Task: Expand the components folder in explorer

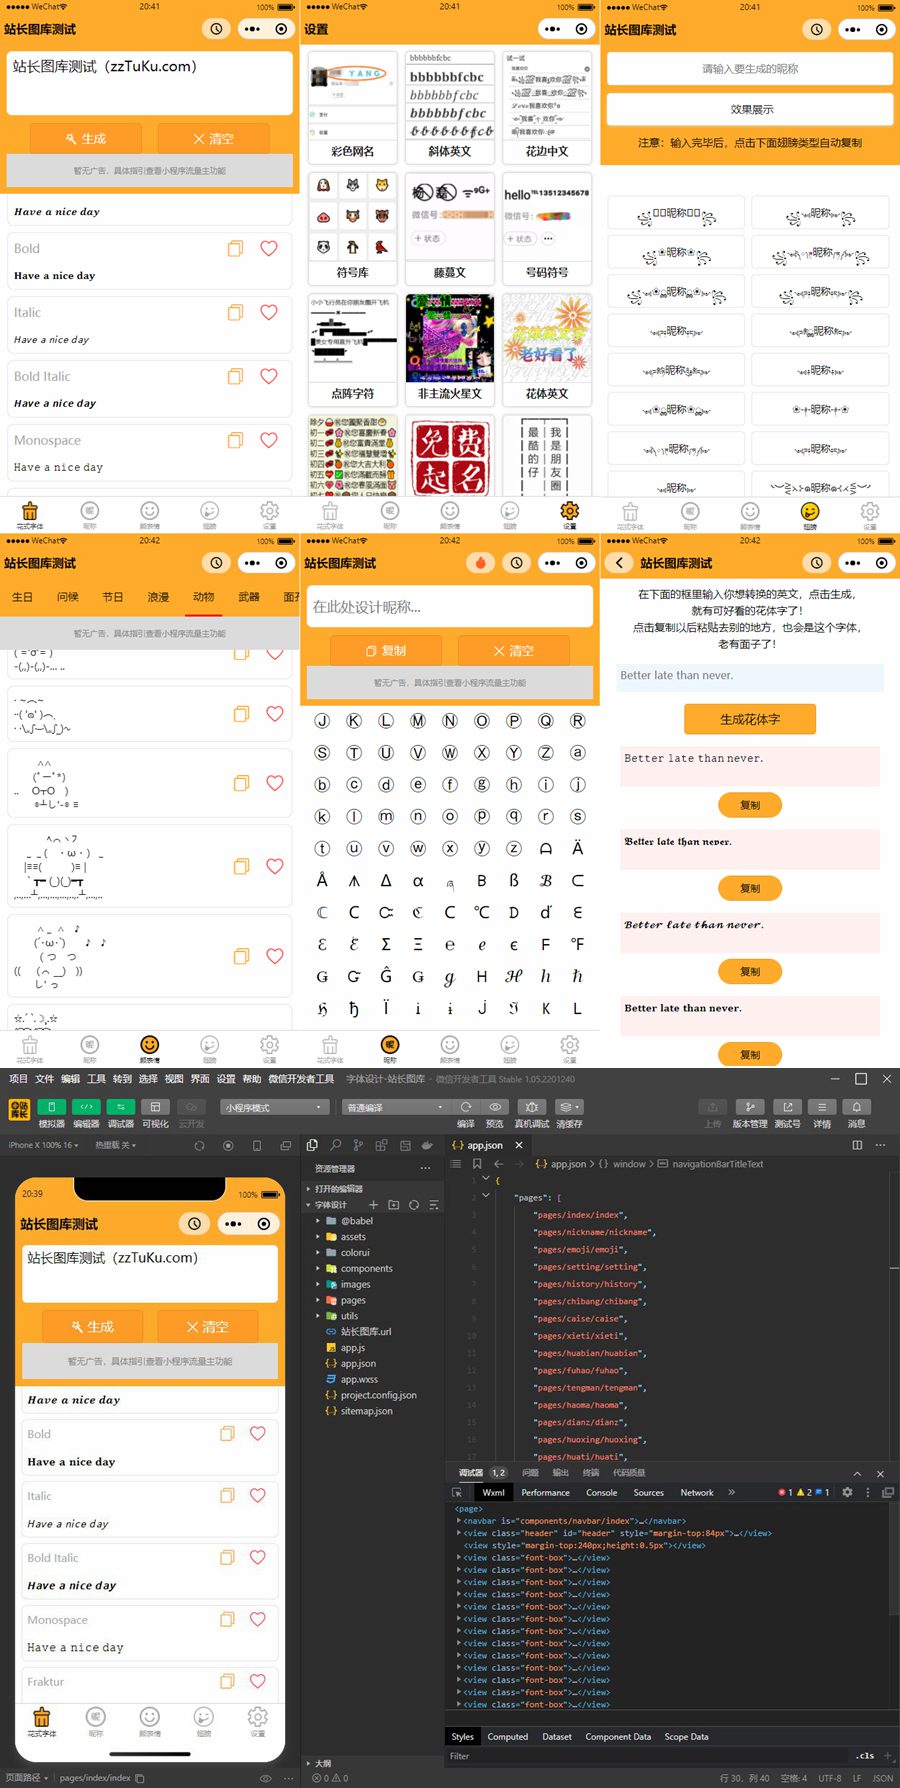Action: [366, 1268]
